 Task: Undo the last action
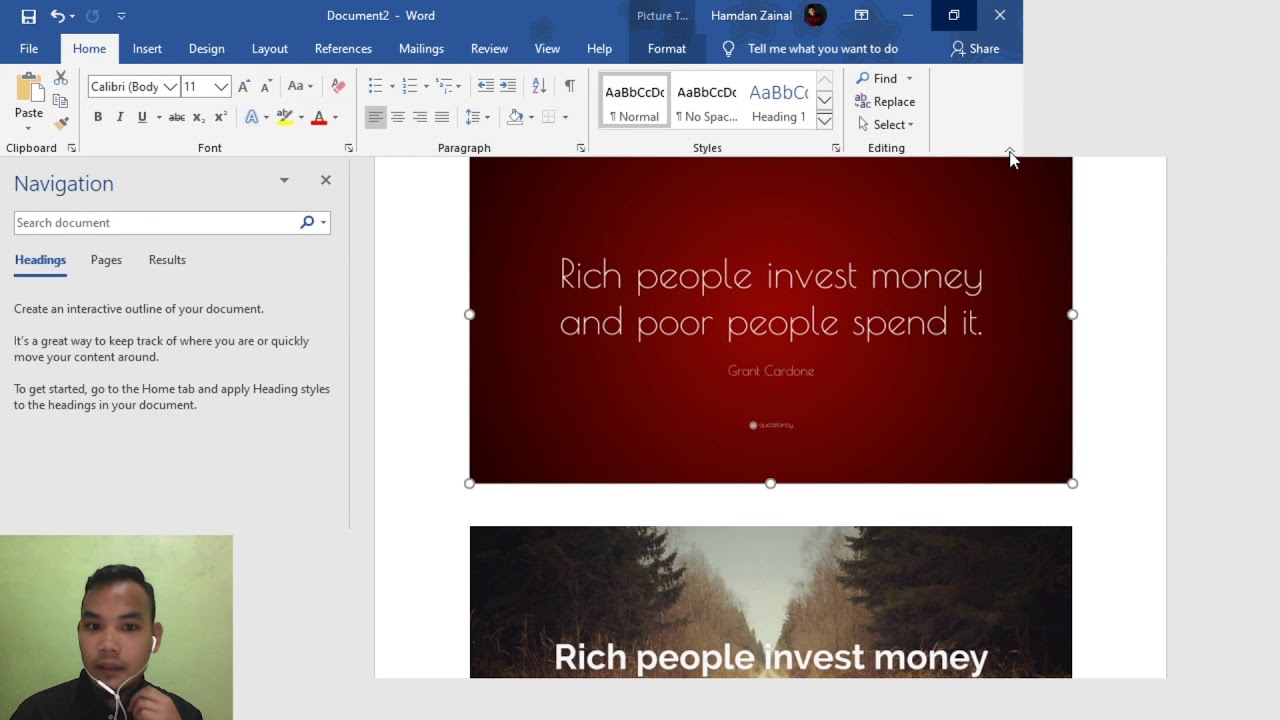coord(57,16)
